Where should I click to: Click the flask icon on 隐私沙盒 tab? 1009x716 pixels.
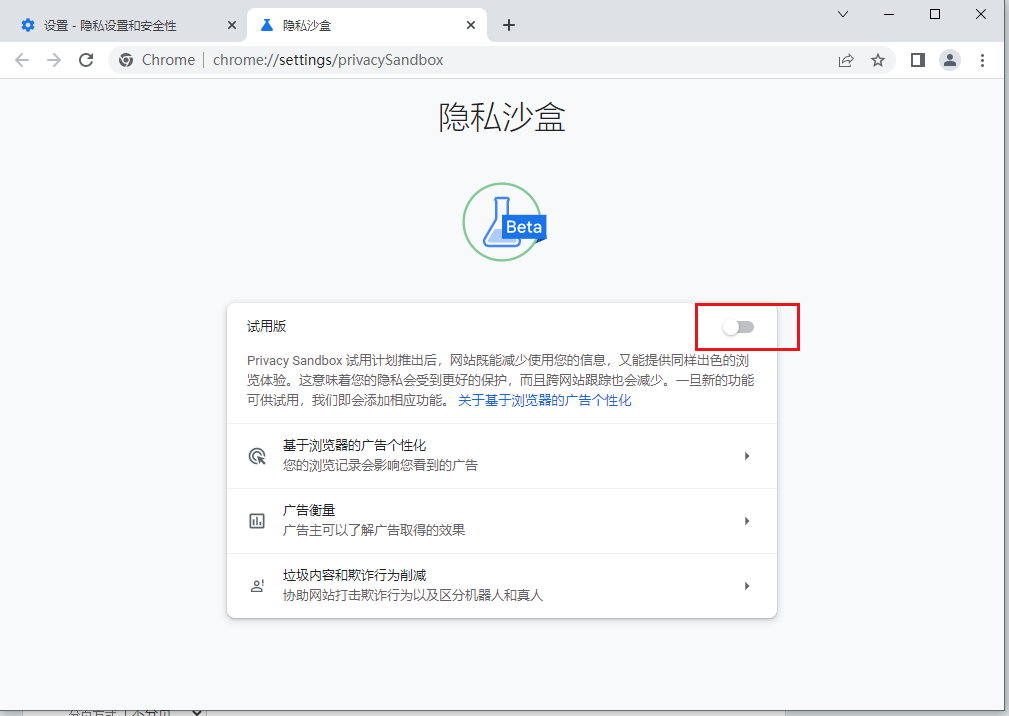266,25
